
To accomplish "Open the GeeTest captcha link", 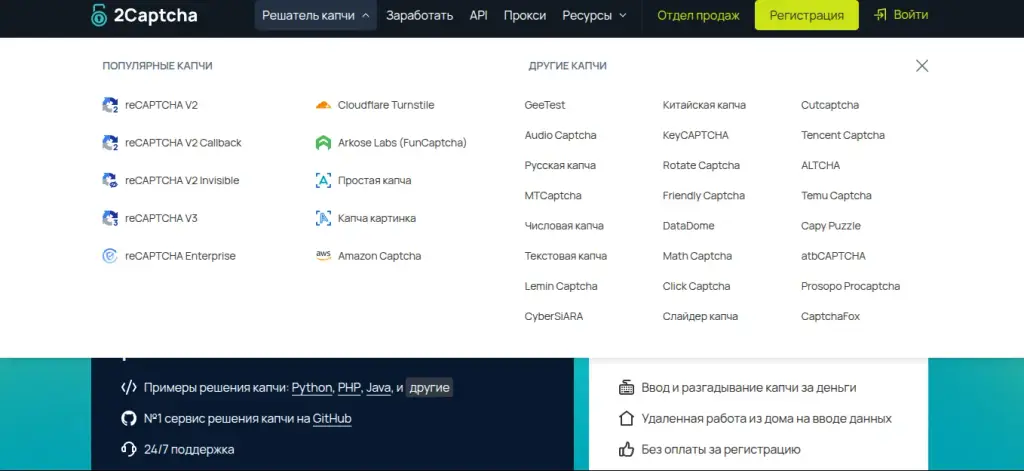I will 545,105.
